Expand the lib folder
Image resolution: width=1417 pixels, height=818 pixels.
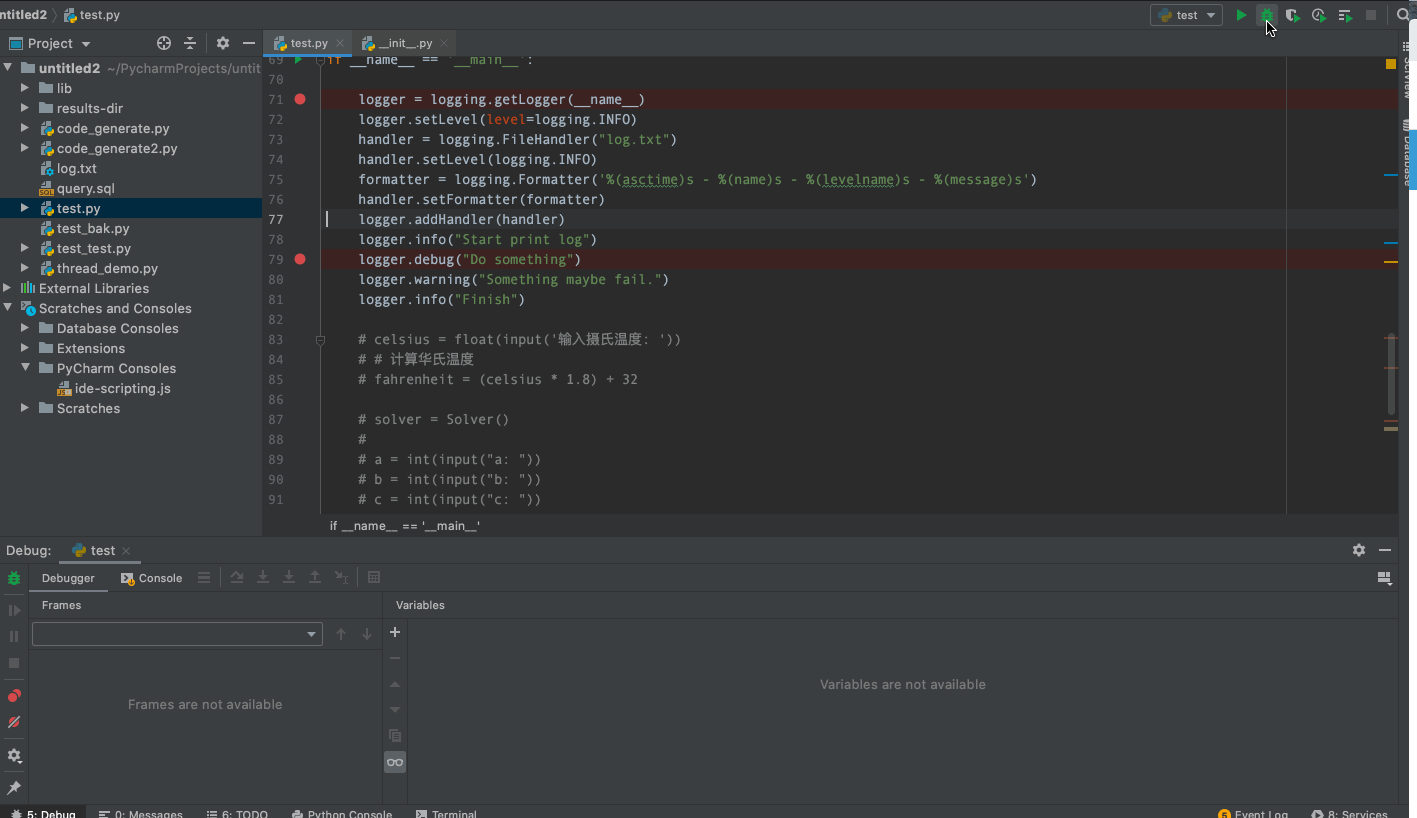pyautogui.click(x=26, y=88)
